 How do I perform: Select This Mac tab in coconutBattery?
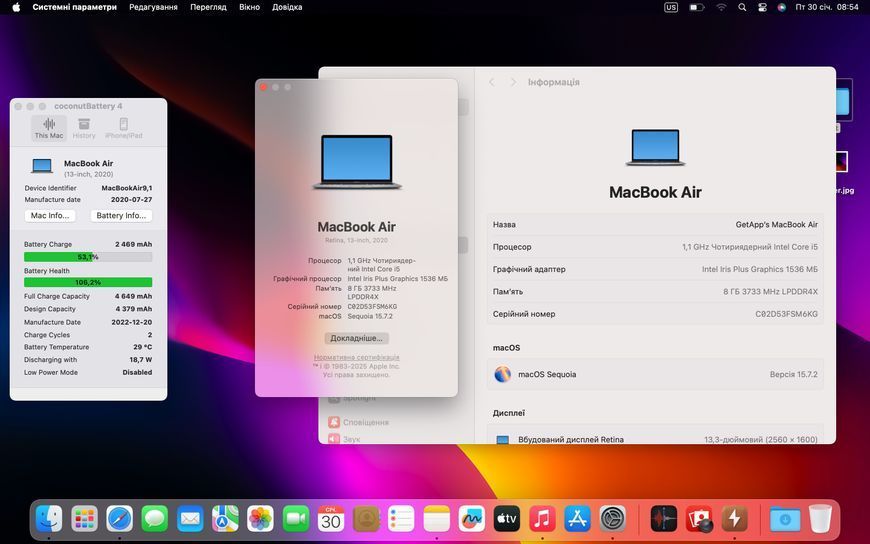(49, 128)
